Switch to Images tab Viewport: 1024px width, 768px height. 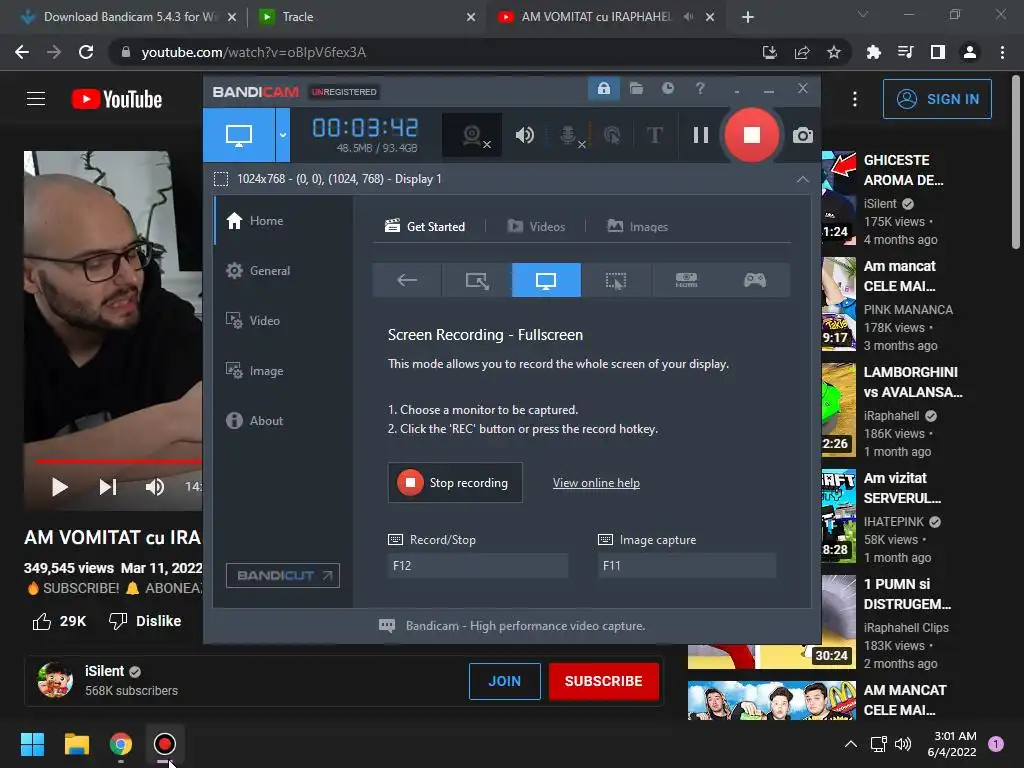click(637, 227)
